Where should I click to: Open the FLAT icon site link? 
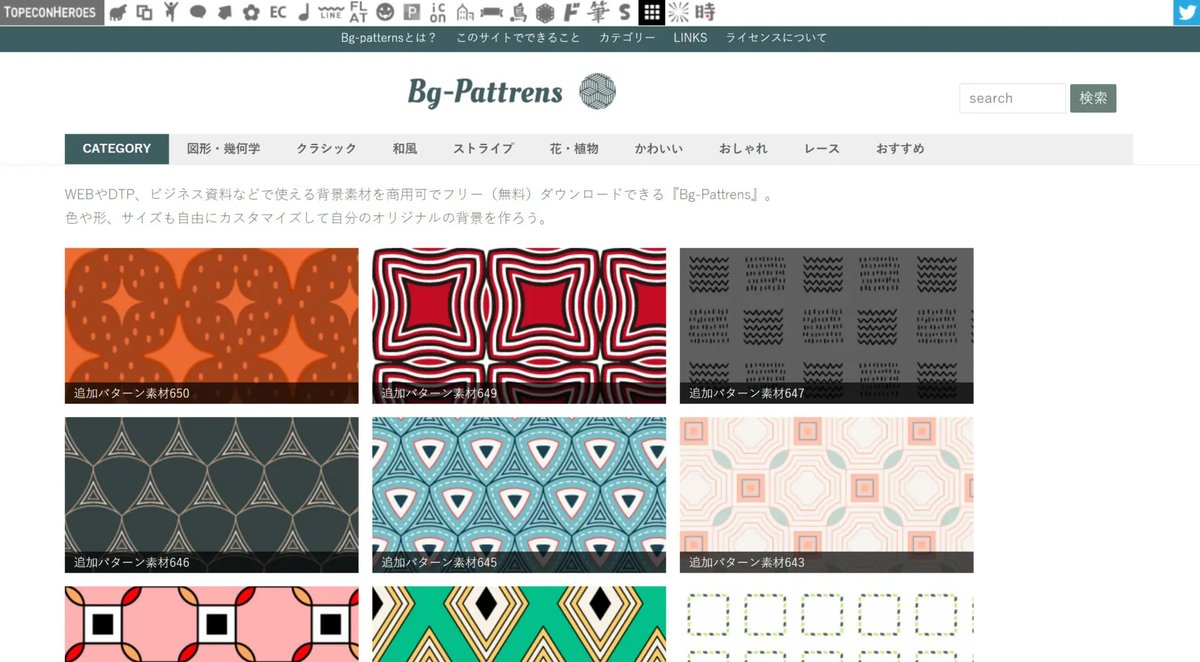pos(358,12)
